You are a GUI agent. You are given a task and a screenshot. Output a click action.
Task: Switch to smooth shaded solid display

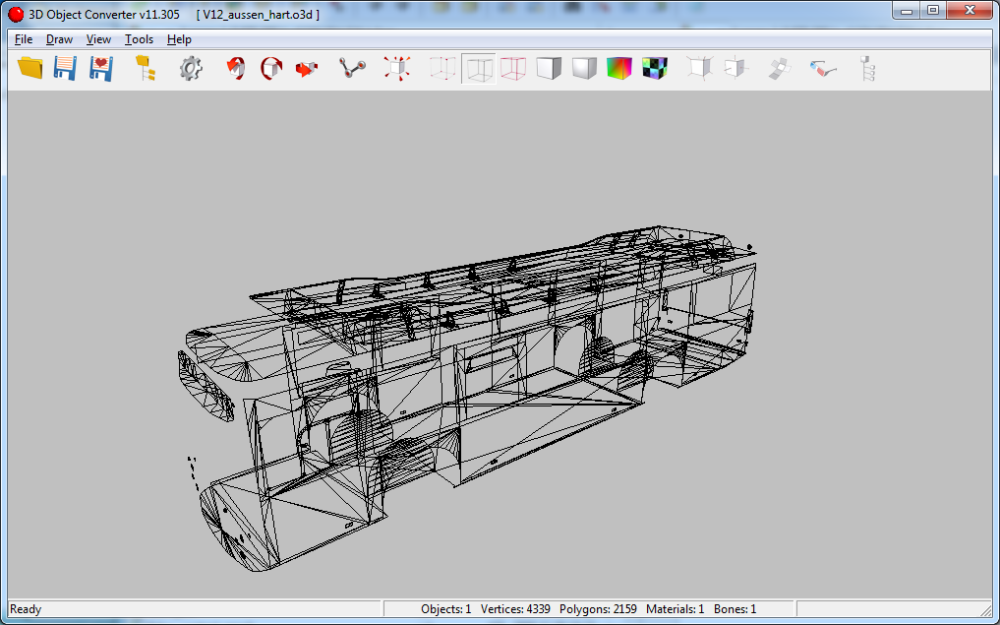tap(584, 68)
